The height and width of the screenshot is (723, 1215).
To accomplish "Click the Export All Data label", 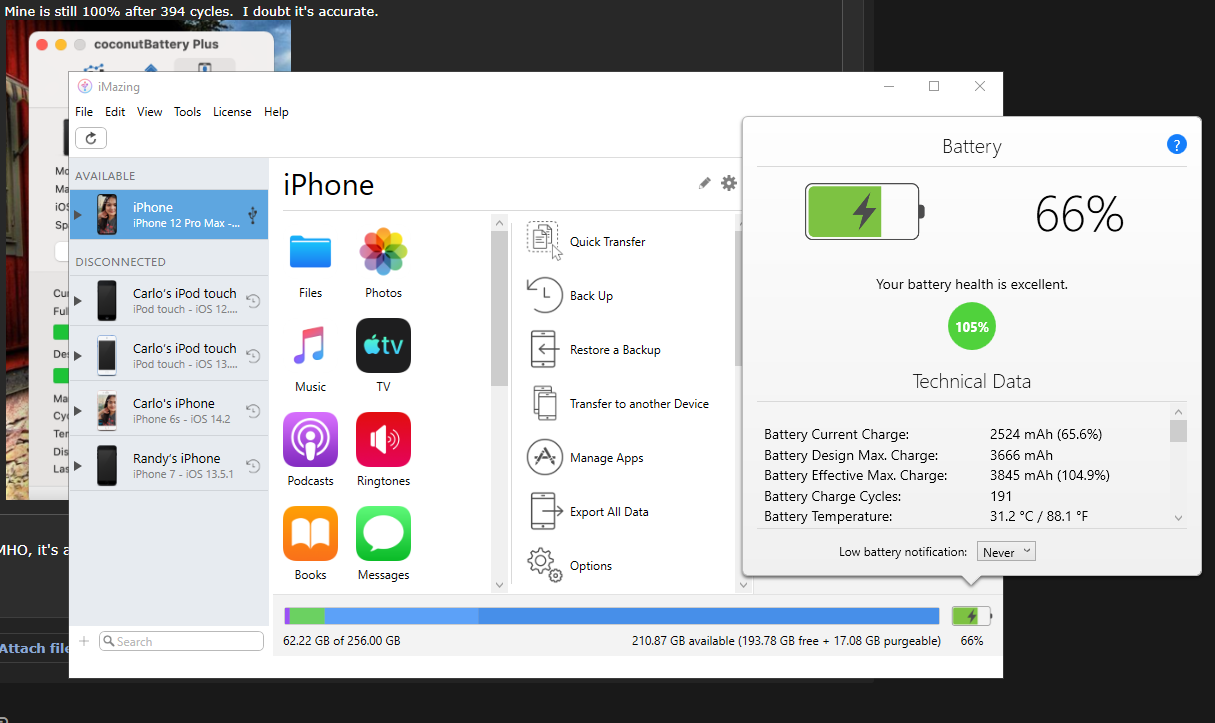I will 609,512.
